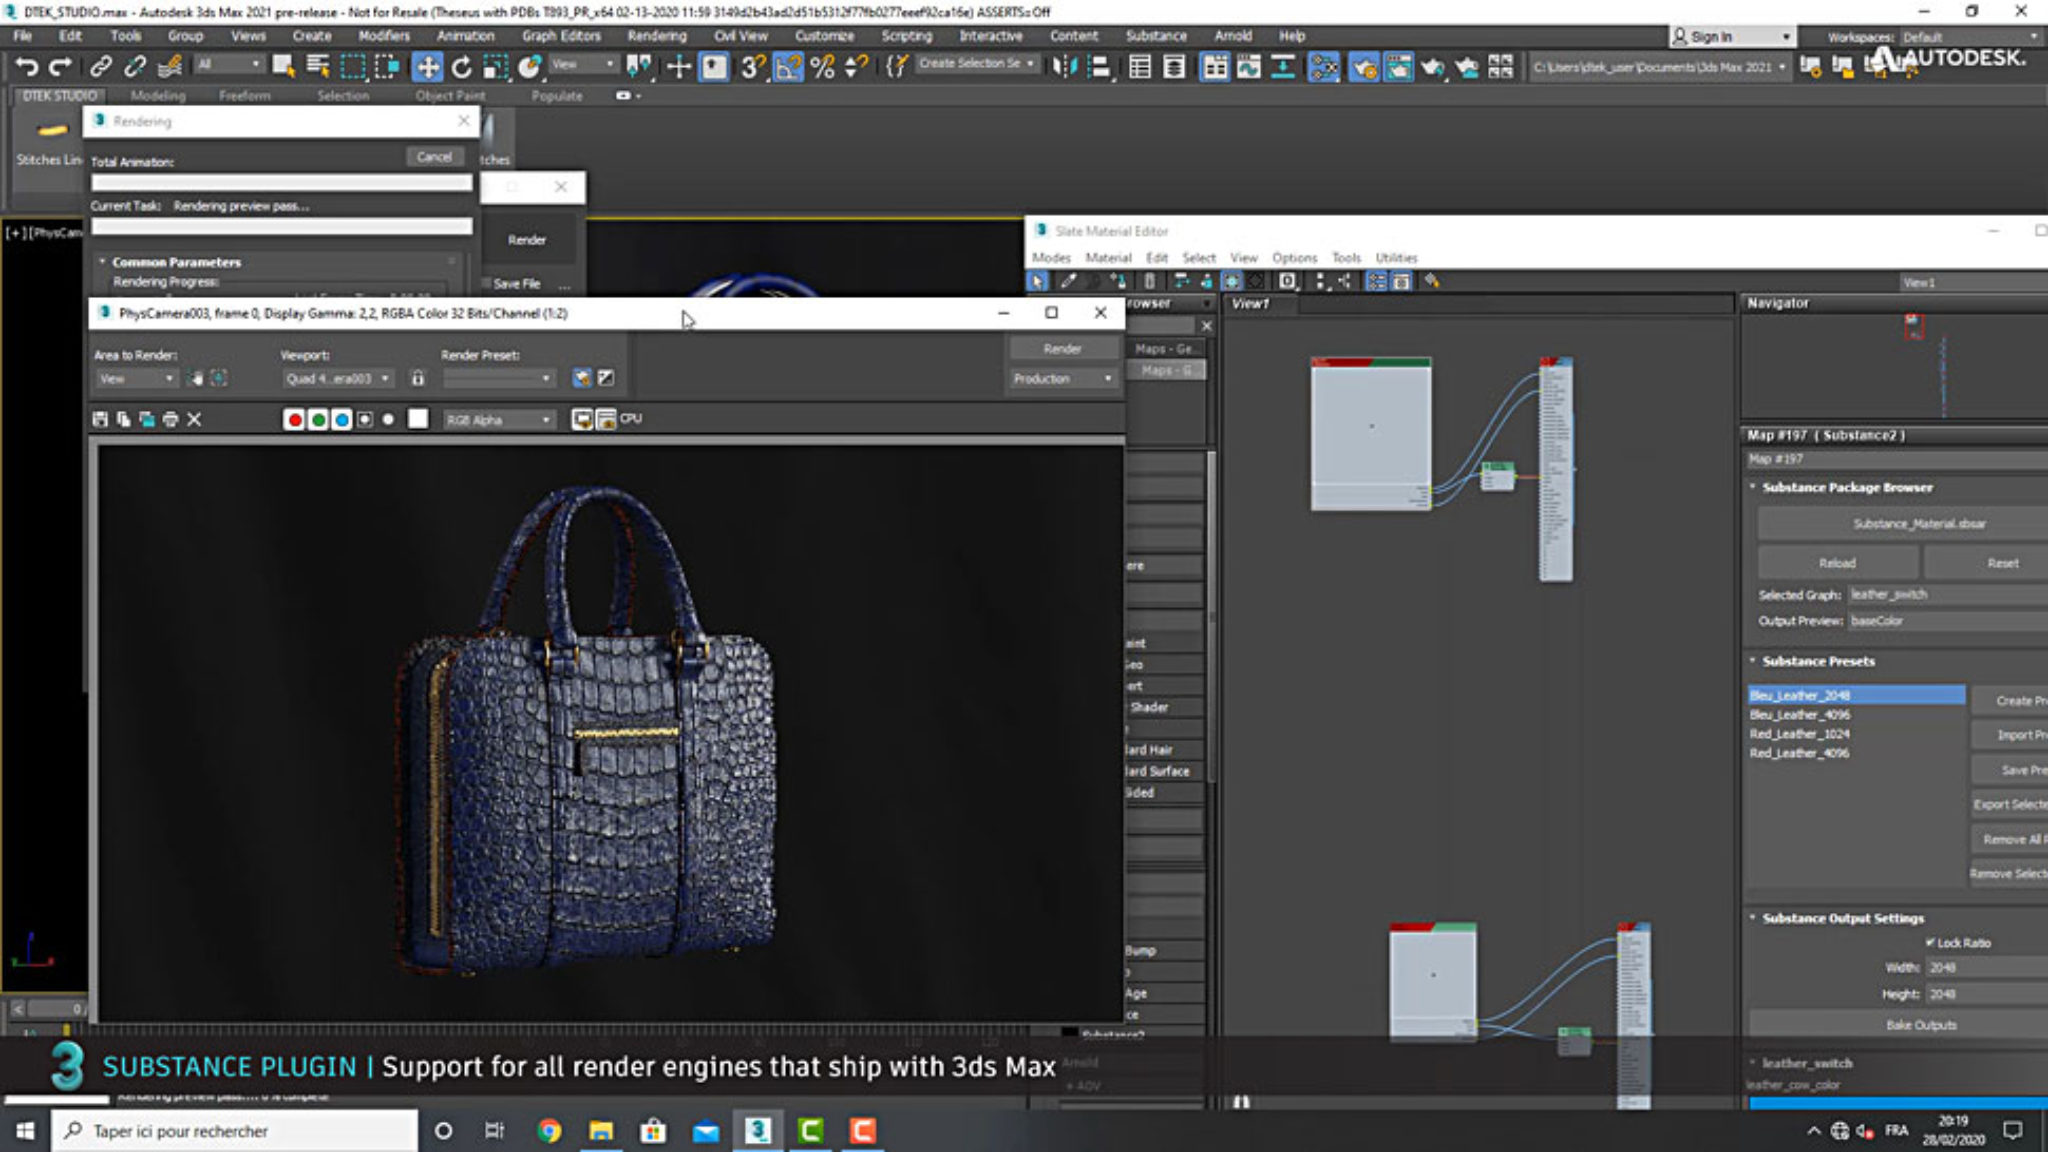Open the Sign In dropdown

tap(1733, 36)
